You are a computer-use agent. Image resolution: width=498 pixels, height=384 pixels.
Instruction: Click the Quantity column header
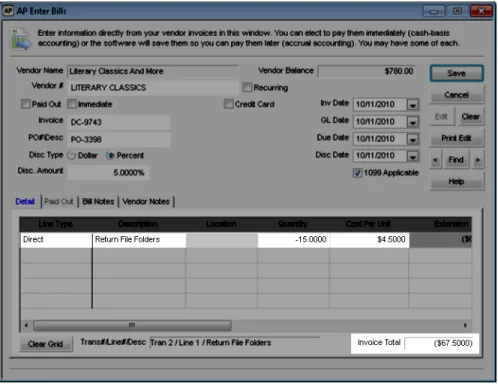coord(293,224)
